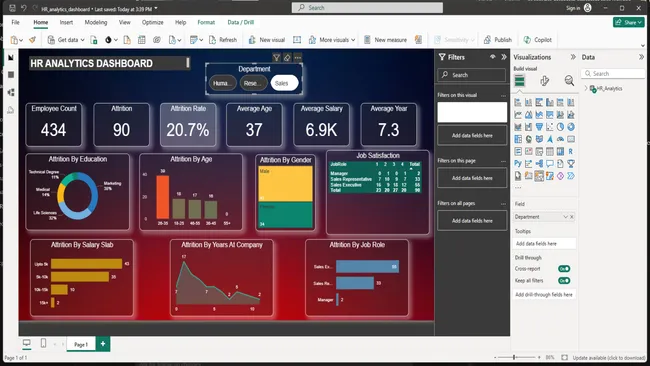This screenshot has width=650, height=366.
Task: Collapse the Data pane
Action: (x=642, y=57)
